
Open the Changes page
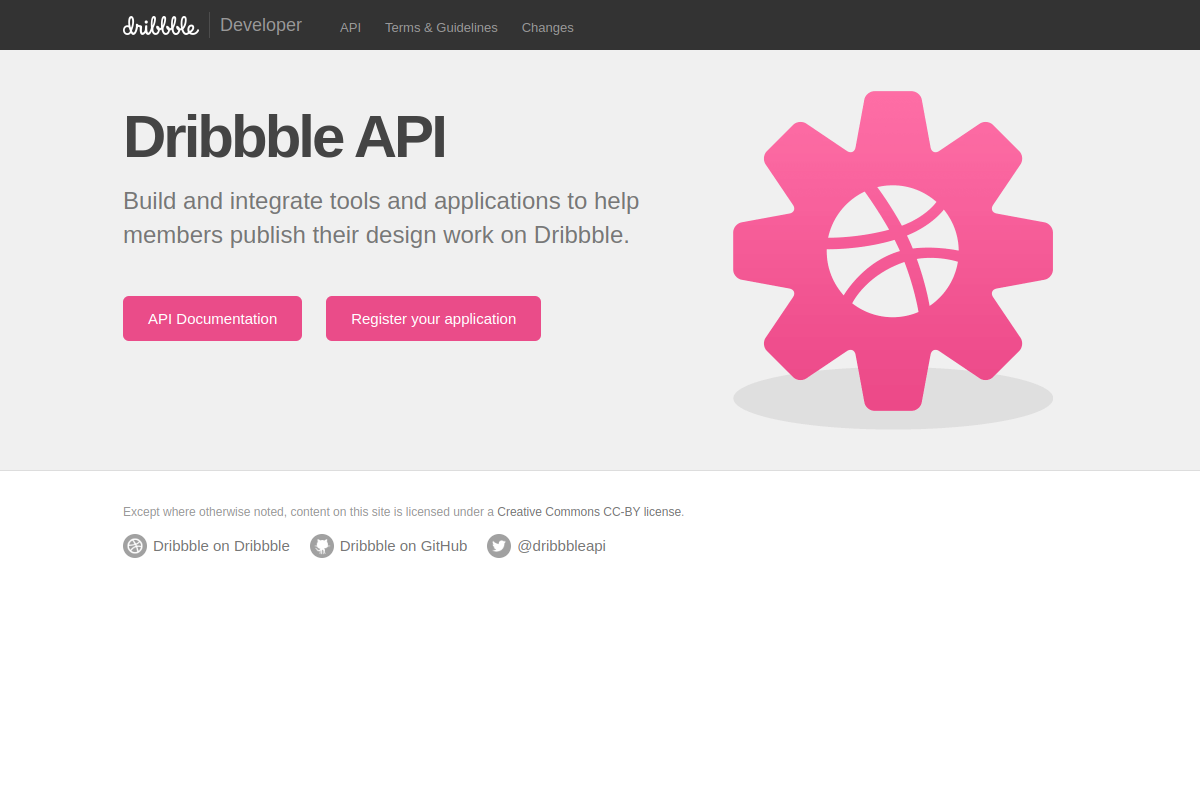click(x=548, y=28)
